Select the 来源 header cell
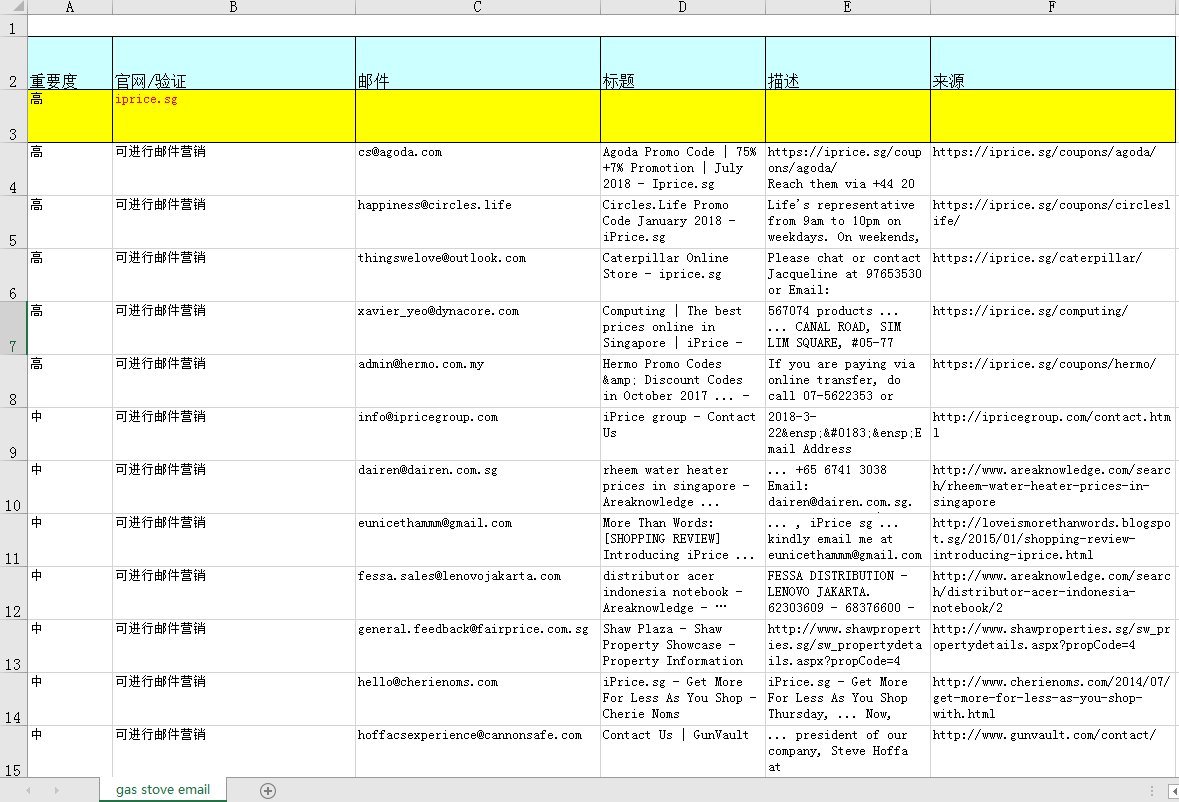The width and height of the screenshot is (1179, 802). [x=1053, y=63]
